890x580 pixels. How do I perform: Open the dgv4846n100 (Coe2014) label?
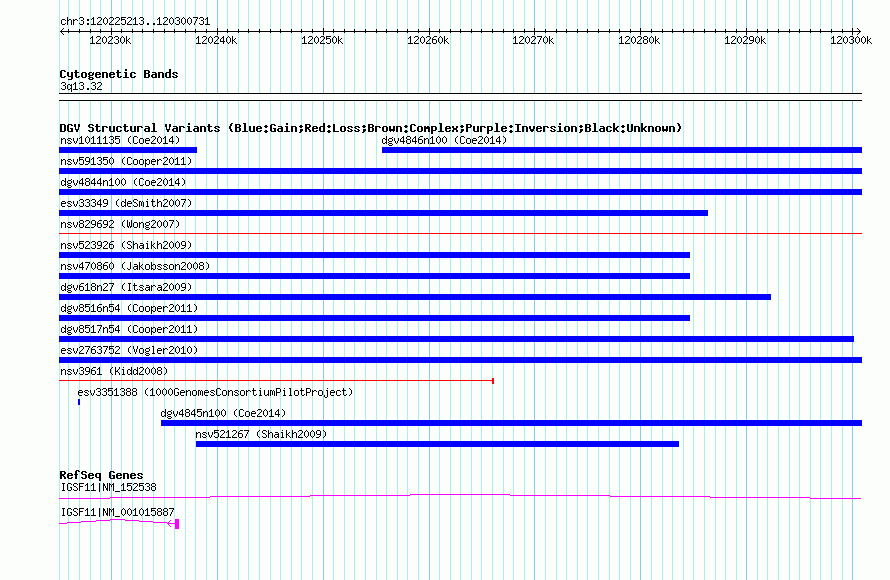444,140
